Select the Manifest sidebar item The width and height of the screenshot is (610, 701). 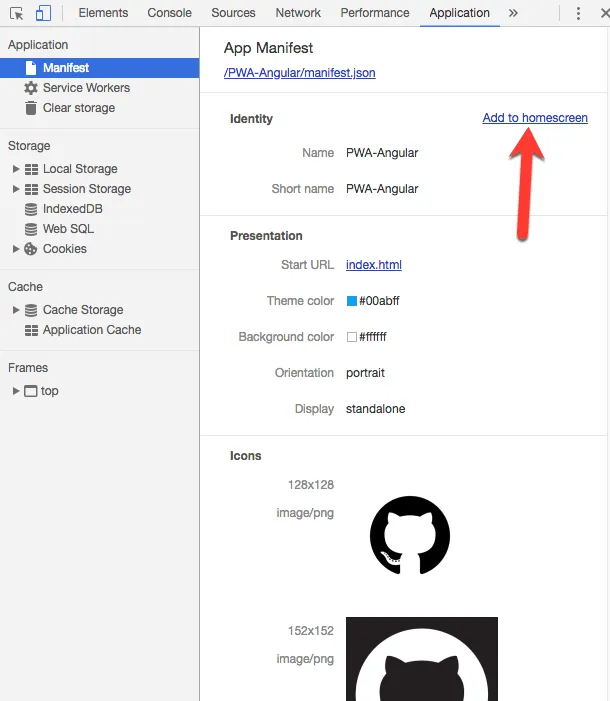[66, 68]
